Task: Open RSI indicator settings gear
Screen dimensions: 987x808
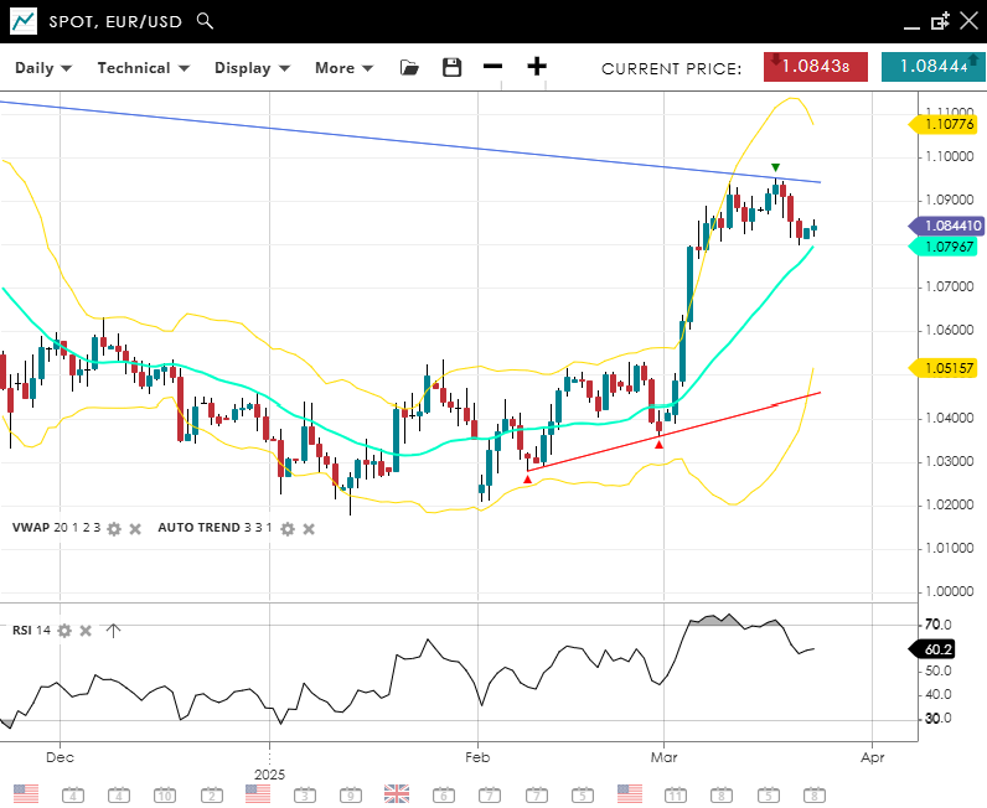Action: pos(65,630)
